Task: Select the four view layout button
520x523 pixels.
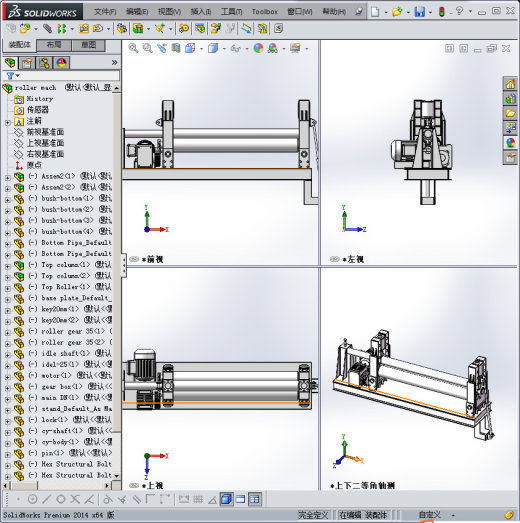Action: pos(254,499)
